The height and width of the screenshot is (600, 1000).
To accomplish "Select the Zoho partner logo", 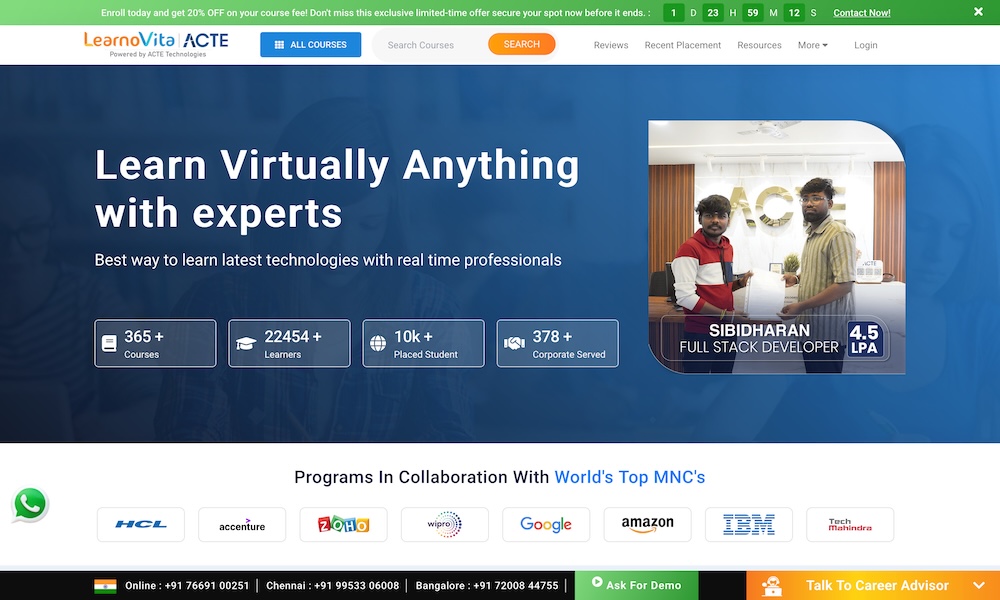I will [x=344, y=524].
